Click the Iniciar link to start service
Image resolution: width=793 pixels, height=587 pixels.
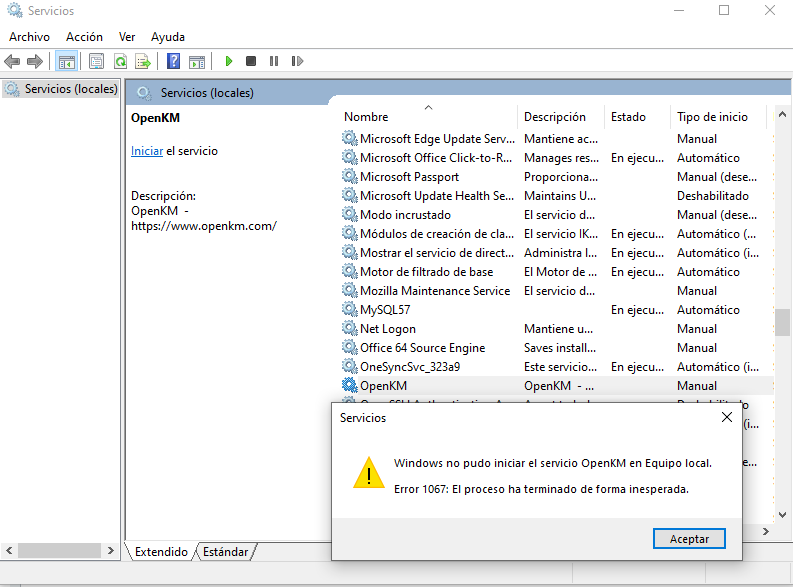147,151
